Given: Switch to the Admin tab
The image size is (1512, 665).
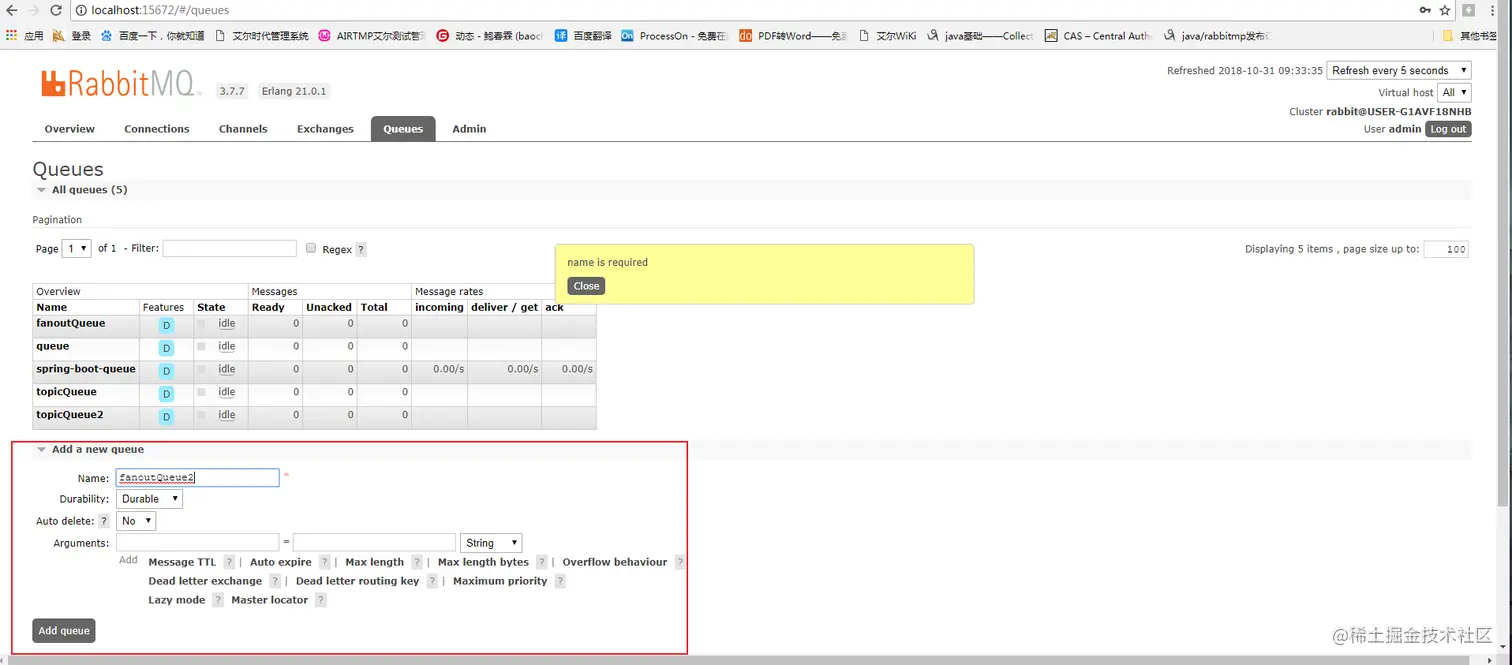Looking at the screenshot, I should tap(469, 129).
